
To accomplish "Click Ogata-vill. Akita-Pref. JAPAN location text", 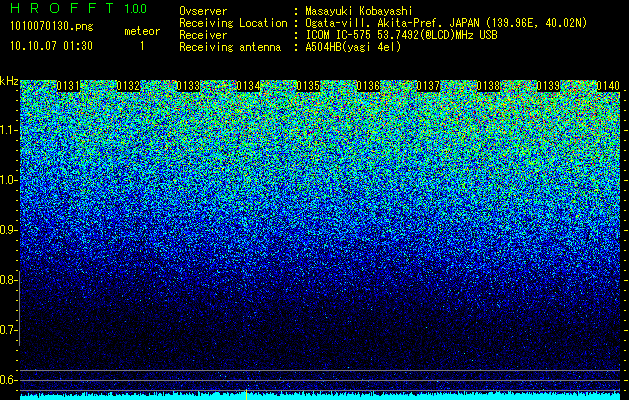I will [446, 23].
